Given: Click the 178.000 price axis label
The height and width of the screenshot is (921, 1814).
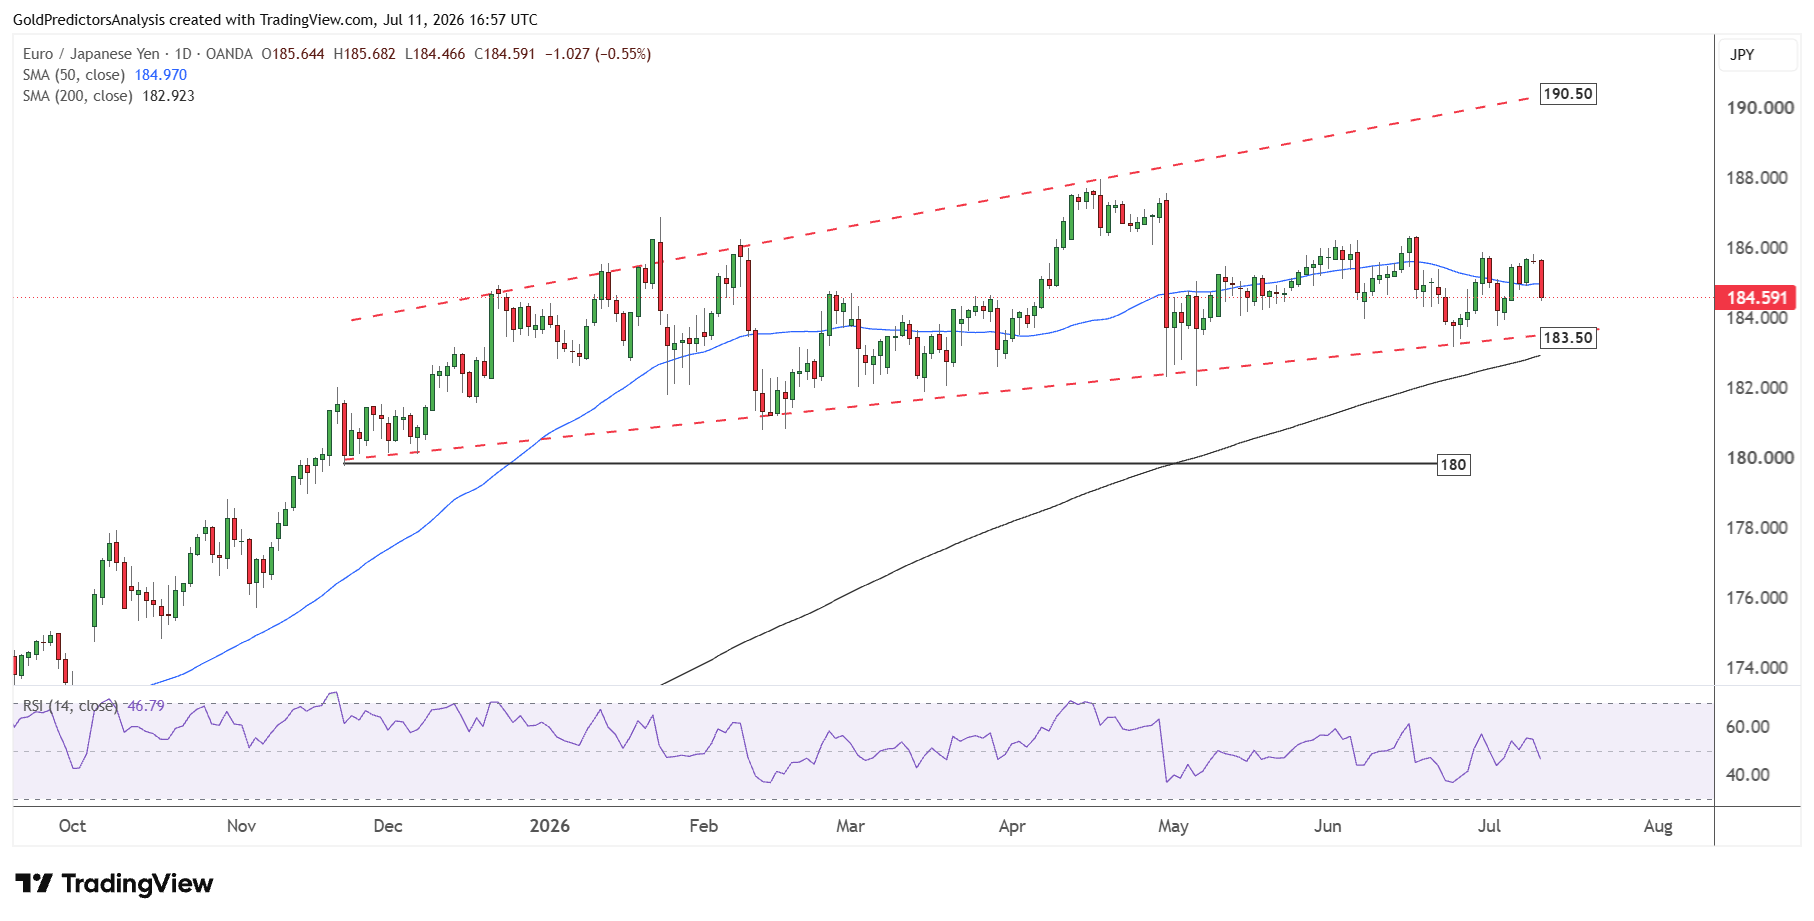Looking at the screenshot, I should click(x=1757, y=528).
